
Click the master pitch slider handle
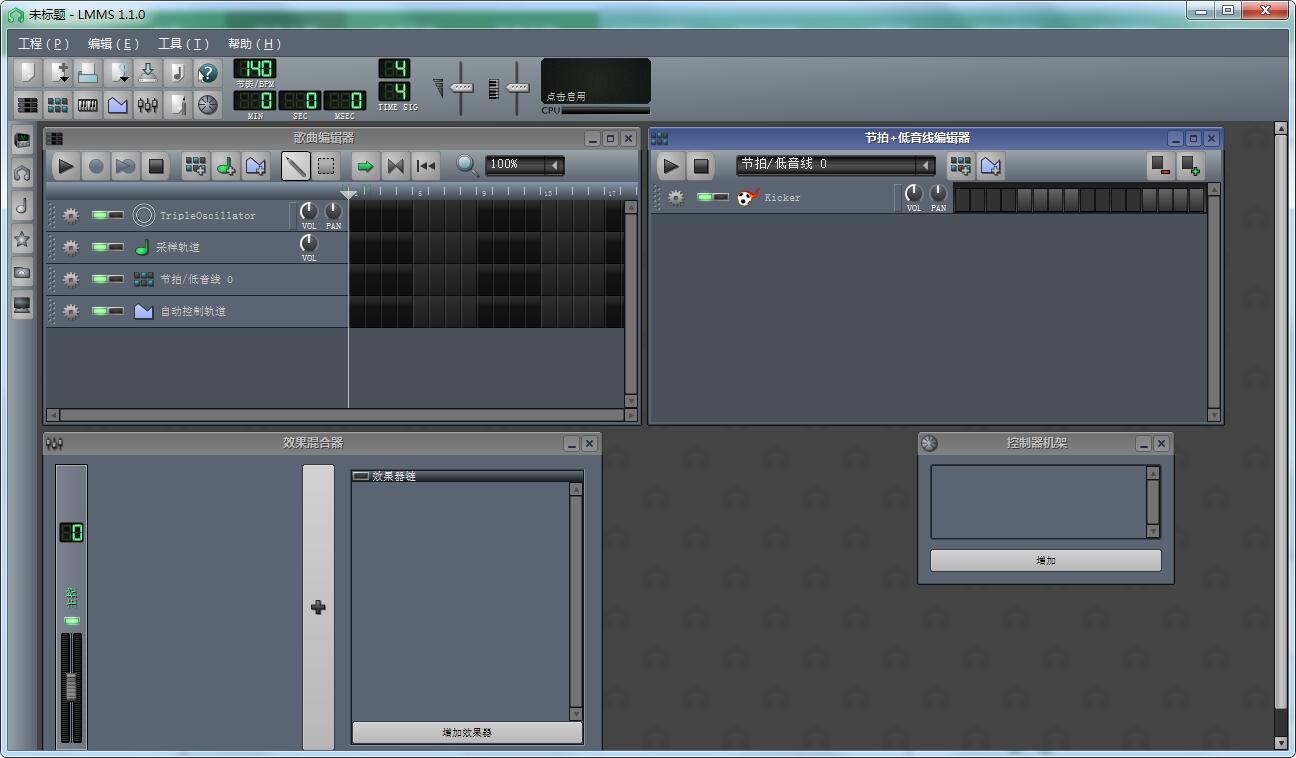coord(517,87)
